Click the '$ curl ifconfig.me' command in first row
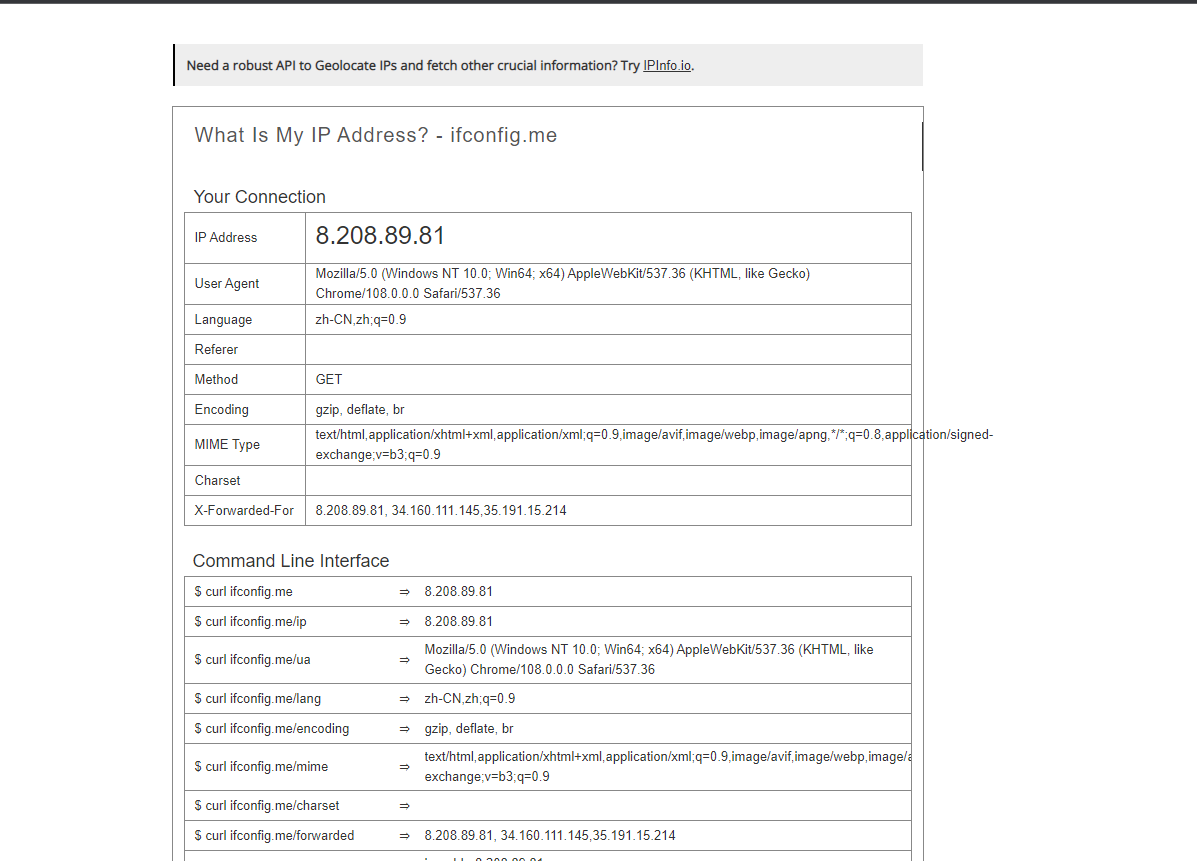 click(x=244, y=592)
